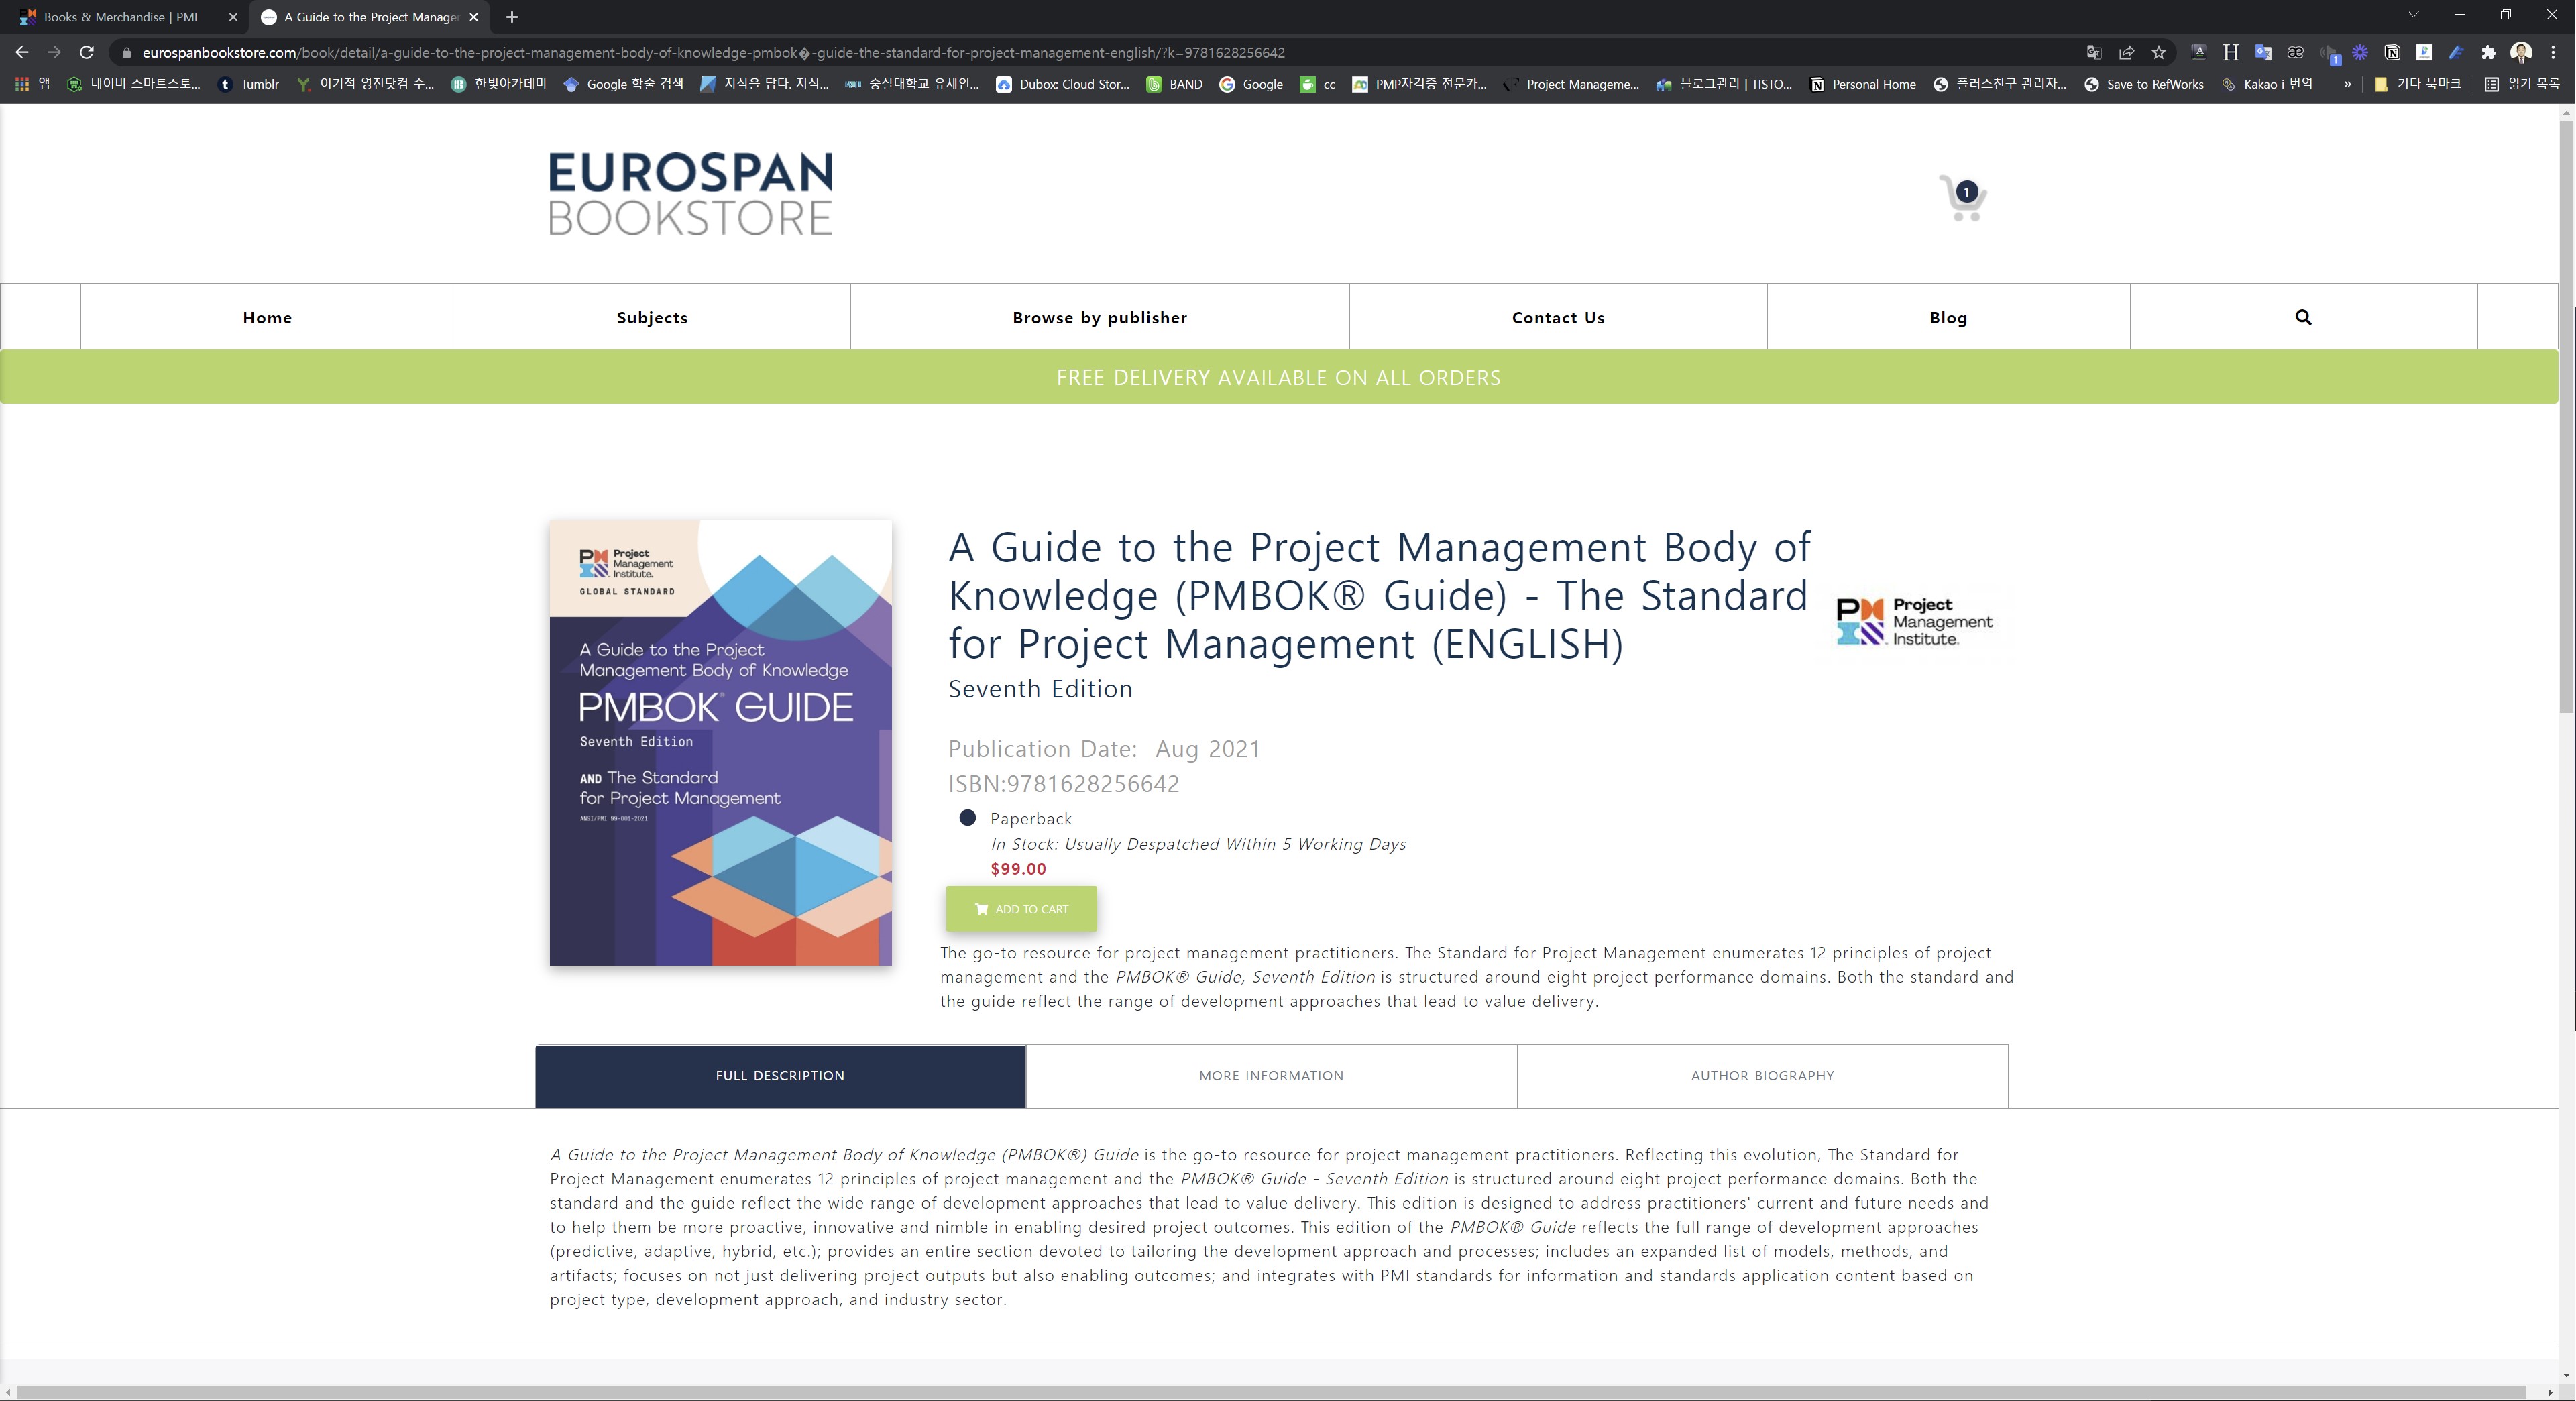
Task: Click the Google Translate page icon in address bar
Action: tap(2094, 53)
